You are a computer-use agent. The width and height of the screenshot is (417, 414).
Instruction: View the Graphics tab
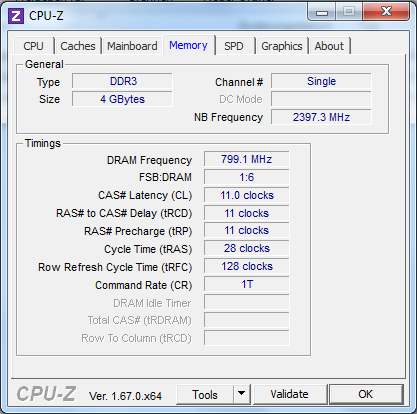282,46
